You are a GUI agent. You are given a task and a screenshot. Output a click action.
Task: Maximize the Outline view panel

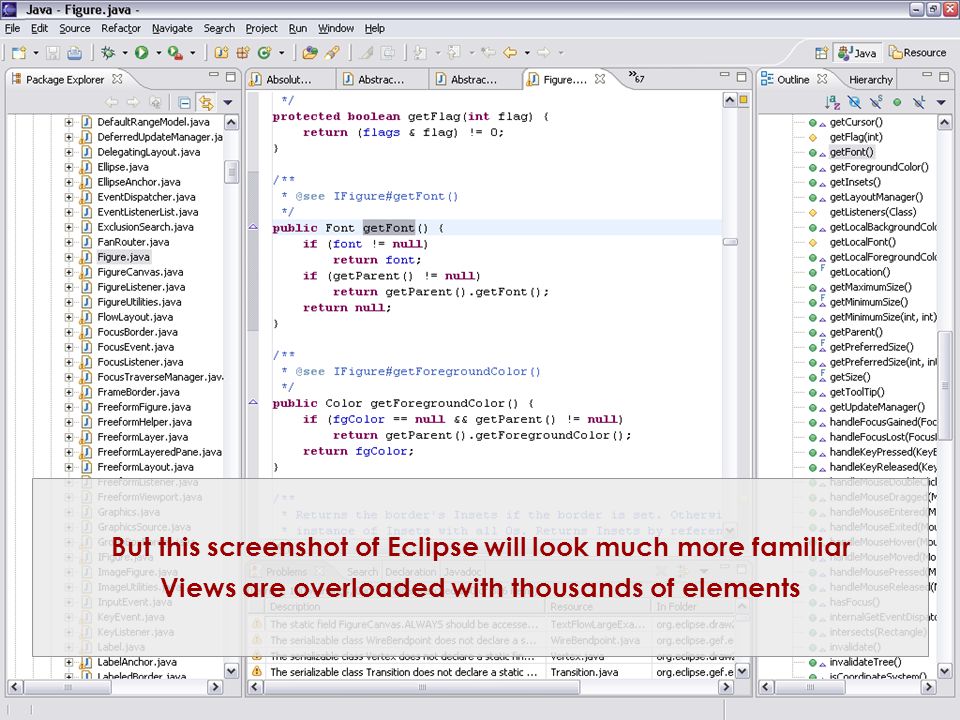(944, 77)
